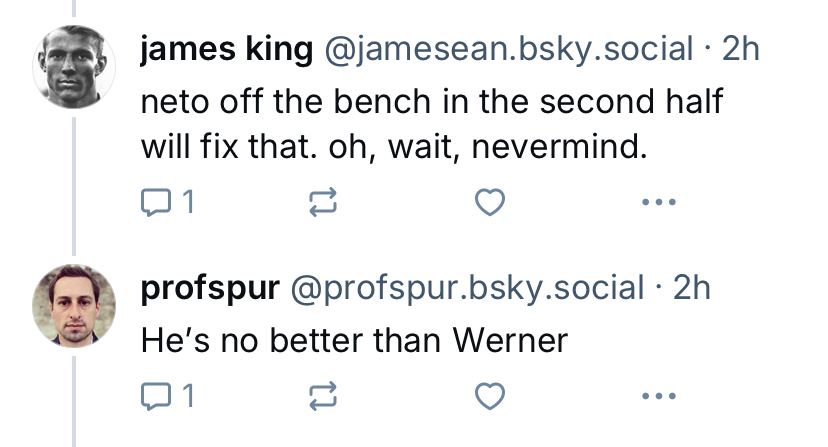Click the 2h timestamp on profspur's post
This screenshot has height=447, width=828.
[x=691, y=289]
